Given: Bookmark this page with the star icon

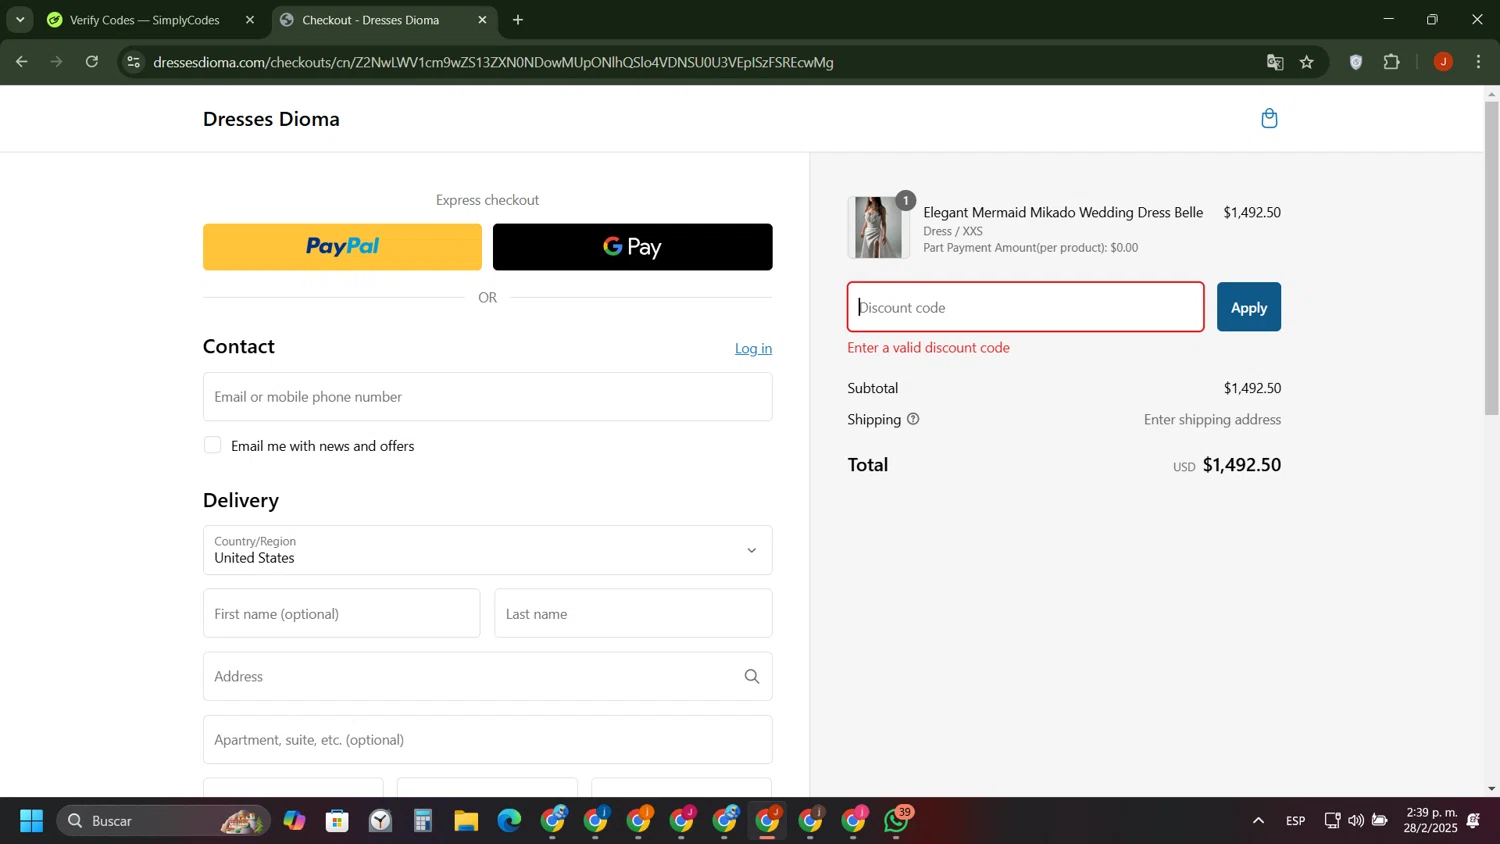Looking at the screenshot, I should click(x=1307, y=62).
